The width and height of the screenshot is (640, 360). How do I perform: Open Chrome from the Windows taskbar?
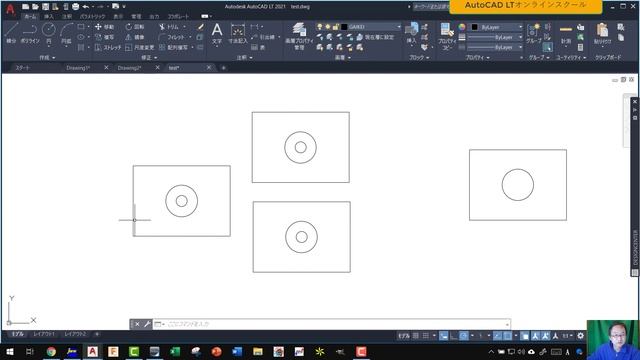pos(51,351)
